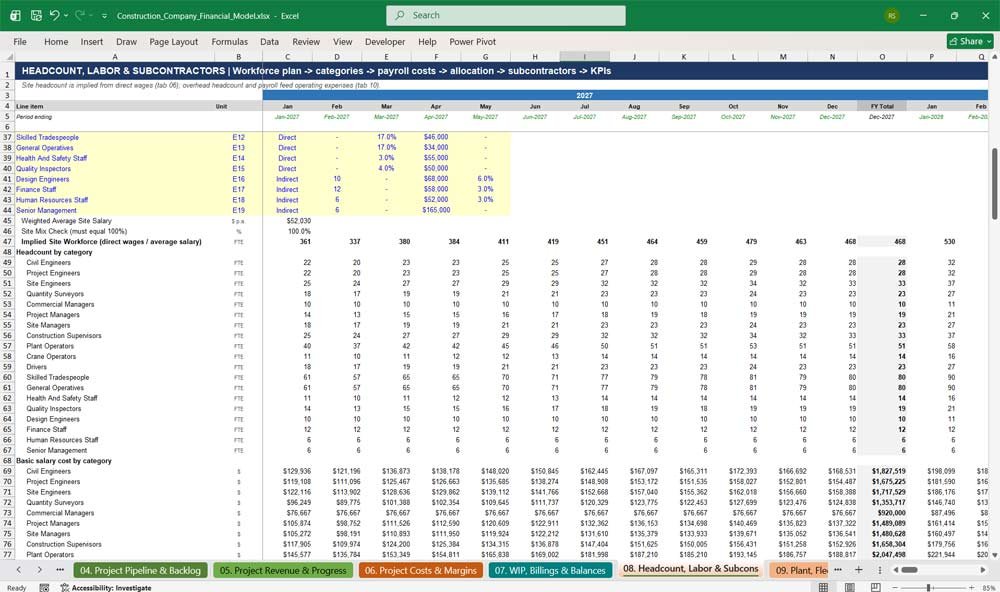The height and width of the screenshot is (592, 1000).
Task: Click the Share button
Action: [970, 41]
